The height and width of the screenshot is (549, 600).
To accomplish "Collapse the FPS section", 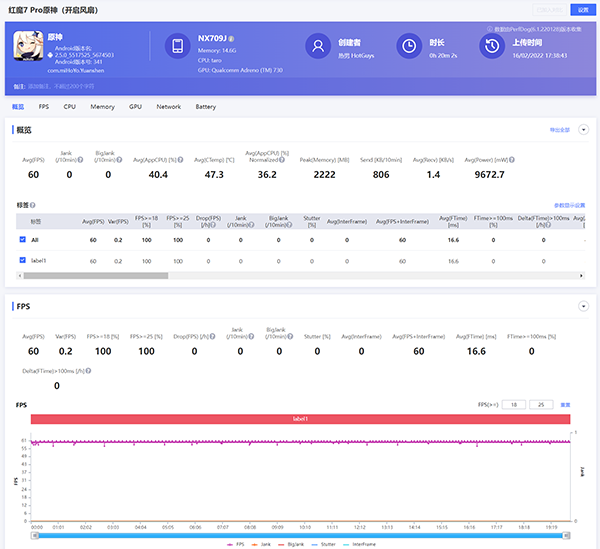I will pos(583,306).
